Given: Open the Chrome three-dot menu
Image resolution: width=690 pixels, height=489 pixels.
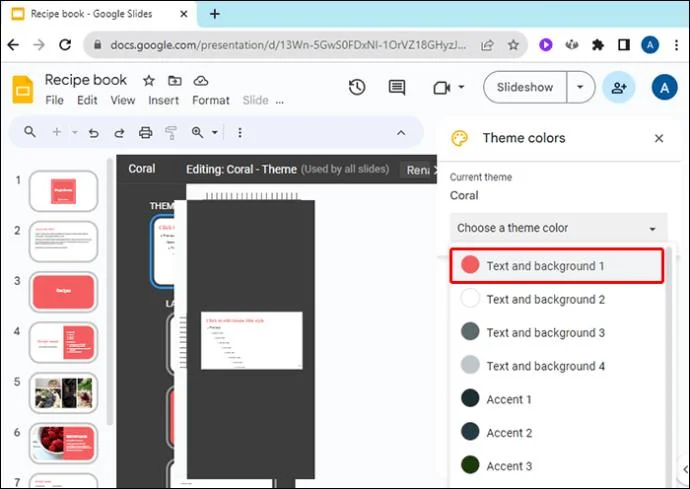Looking at the screenshot, I should click(x=676, y=44).
